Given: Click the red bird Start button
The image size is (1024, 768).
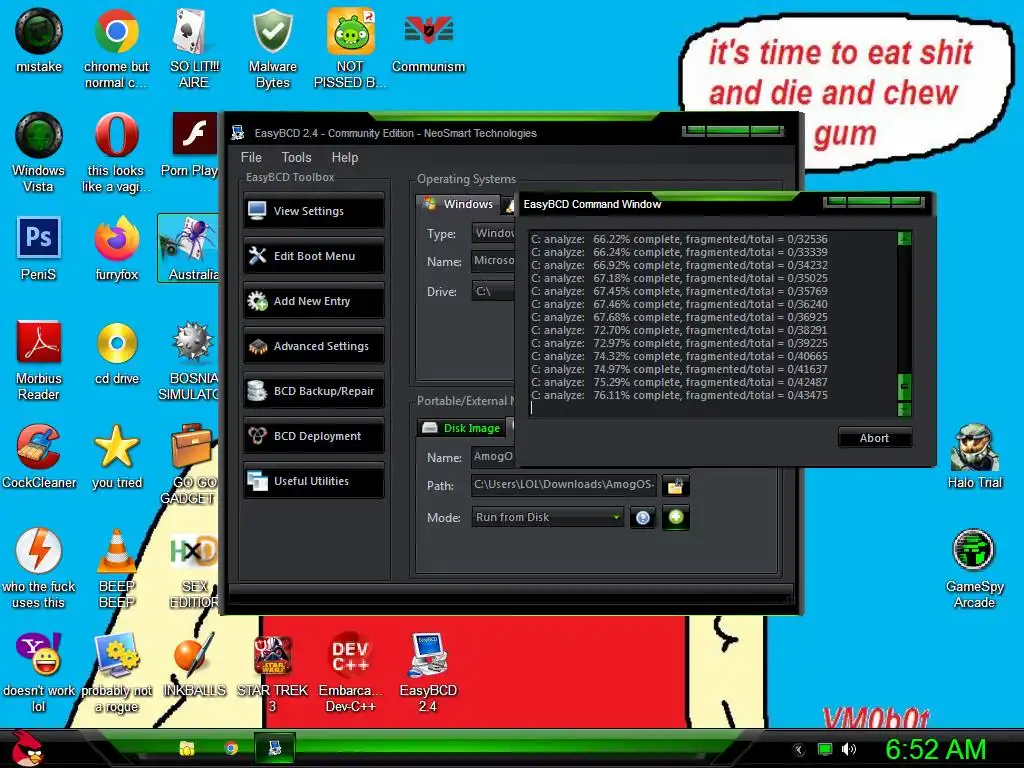Looking at the screenshot, I should pos(26,748).
